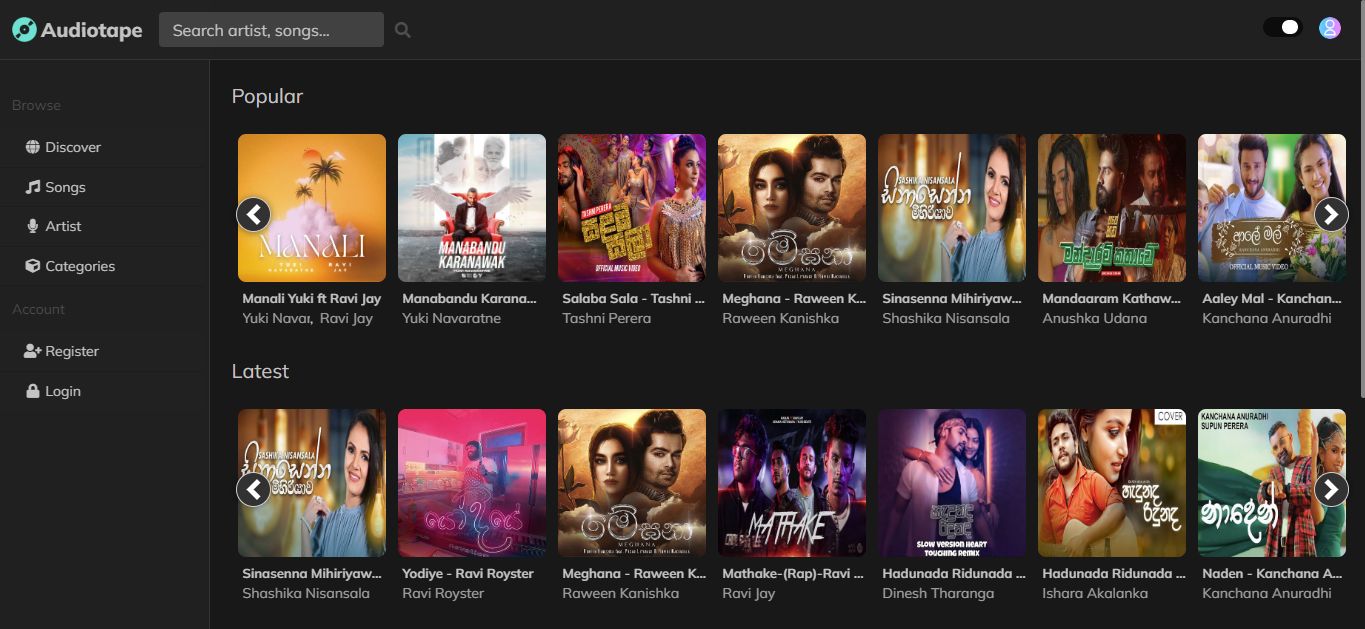Viewport: 1365px width, 629px height.
Task: Click song title Manabandu Karana...
Action: [x=469, y=298]
